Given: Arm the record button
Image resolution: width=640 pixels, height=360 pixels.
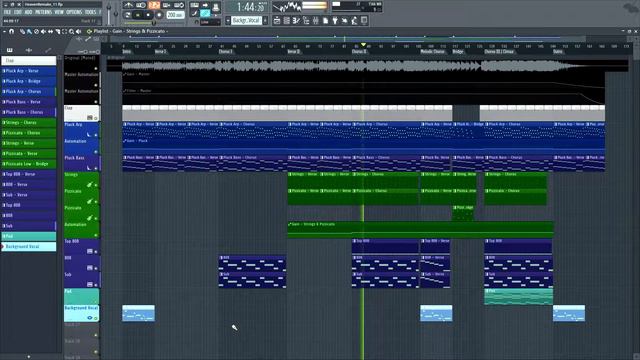Looking at the screenshot, I should (159, 15).
